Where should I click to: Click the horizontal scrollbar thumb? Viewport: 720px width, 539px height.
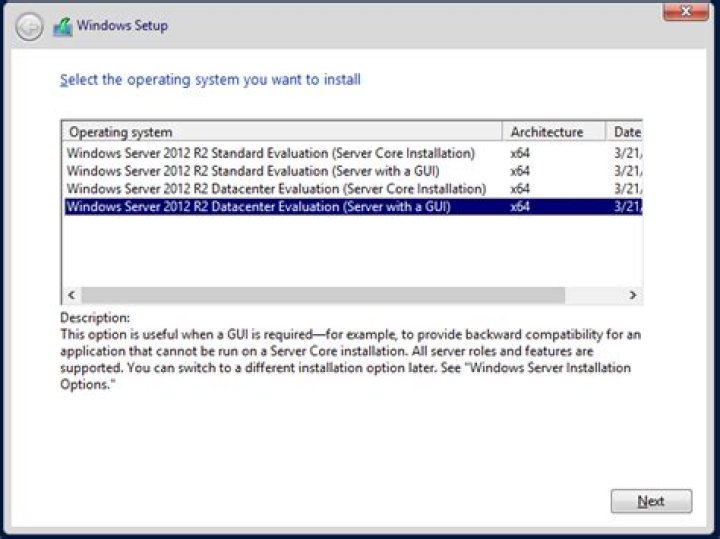(x=323, y=295)
